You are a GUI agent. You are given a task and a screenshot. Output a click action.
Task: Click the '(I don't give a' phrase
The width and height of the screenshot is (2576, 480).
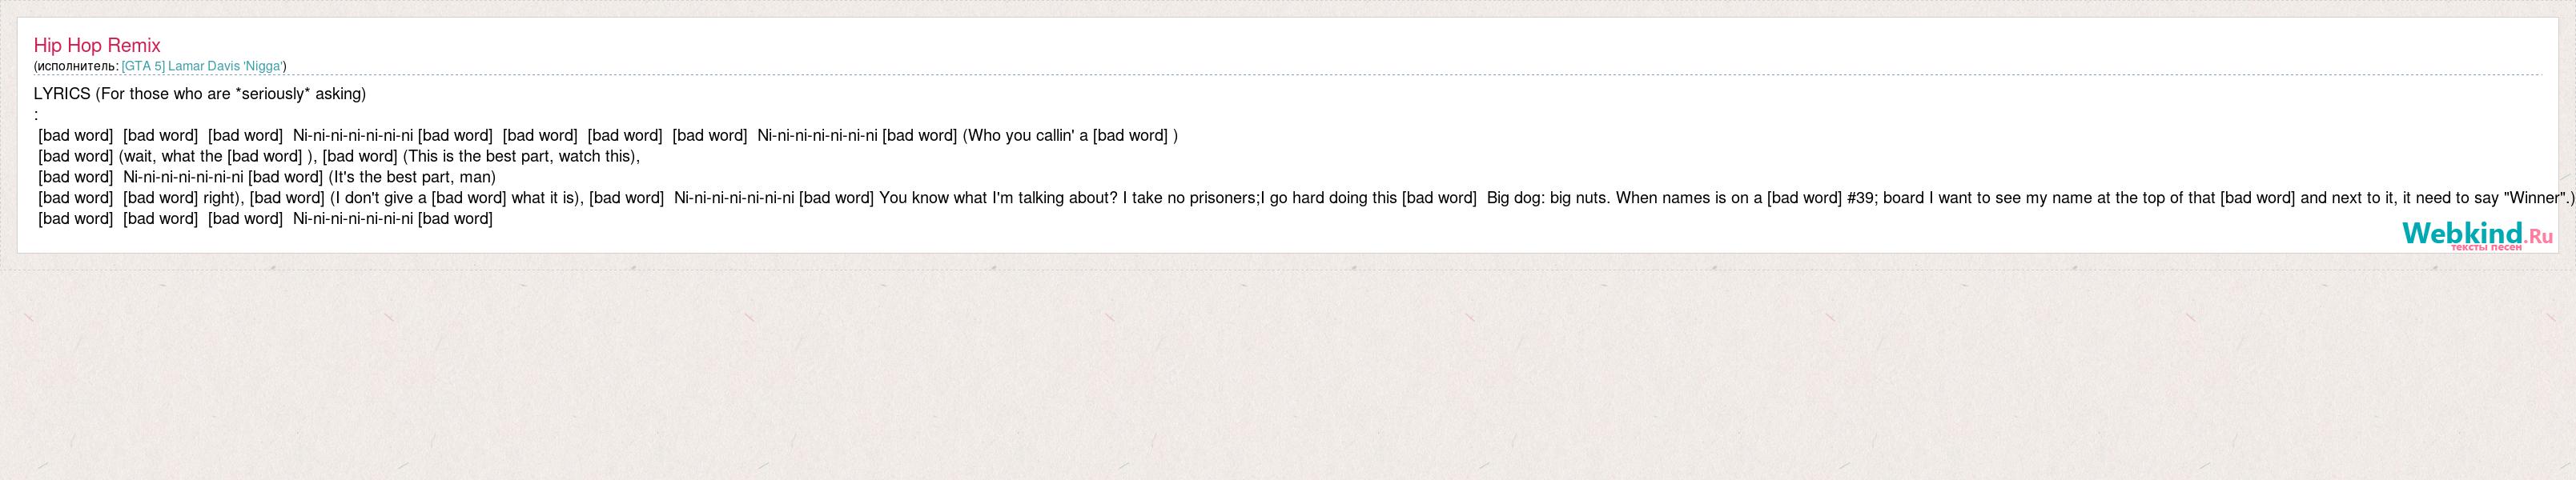click(x=378, y=198)
